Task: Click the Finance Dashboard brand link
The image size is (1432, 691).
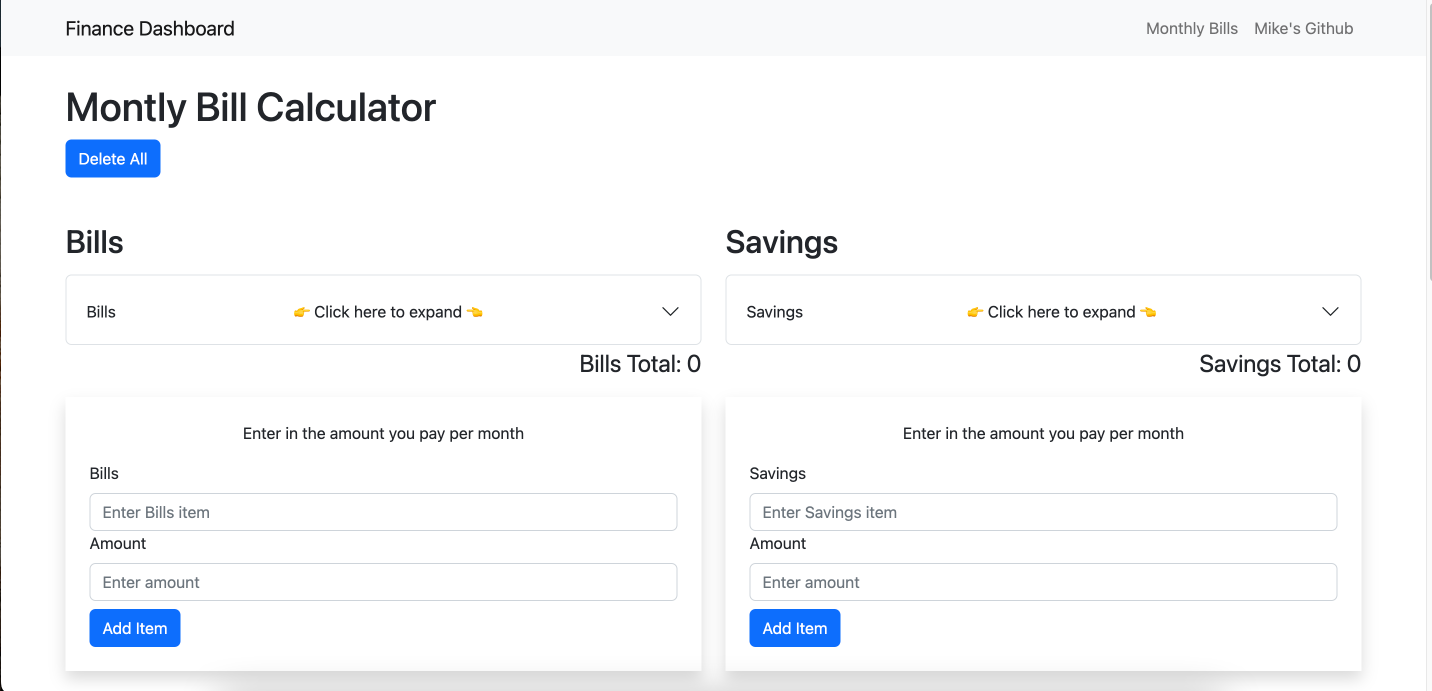Action: [x=149, y=28]
